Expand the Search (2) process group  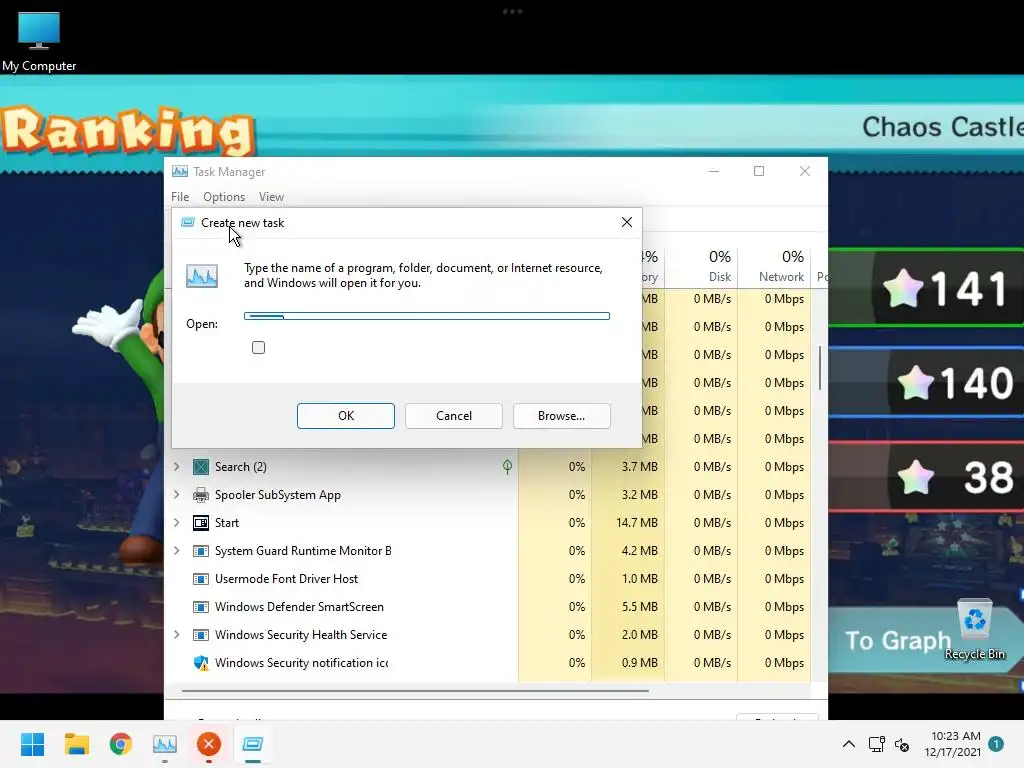176,466
